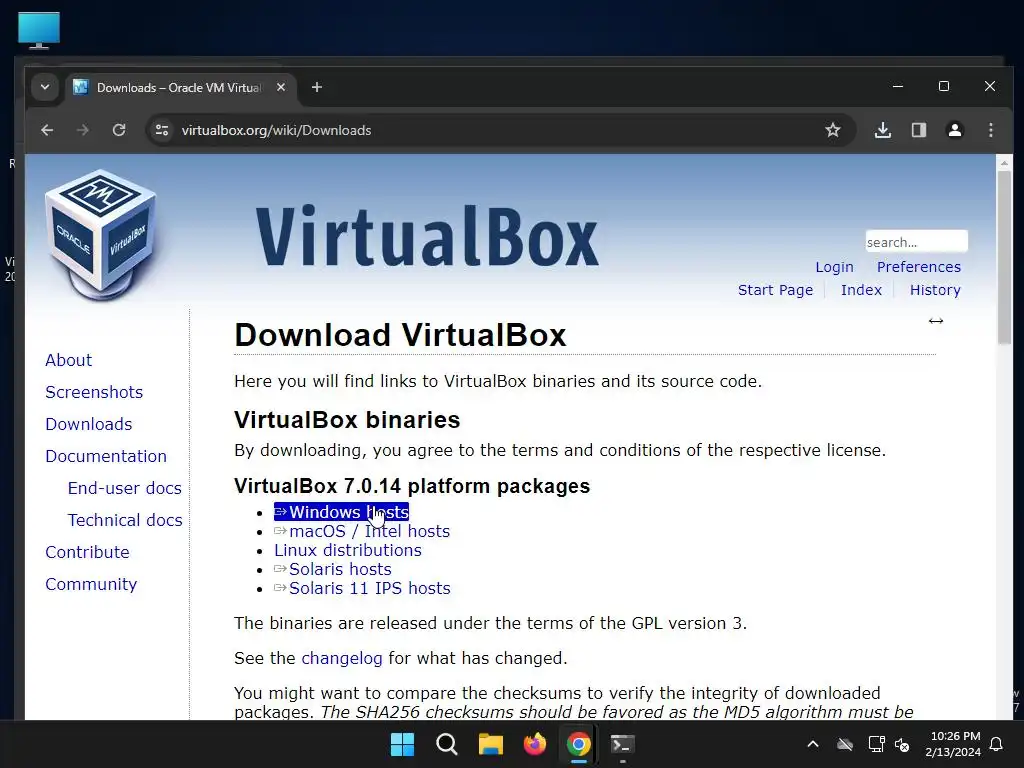The image size is (1024, 768).
Task: Open taskbar Search
Action: coord(447,744)
